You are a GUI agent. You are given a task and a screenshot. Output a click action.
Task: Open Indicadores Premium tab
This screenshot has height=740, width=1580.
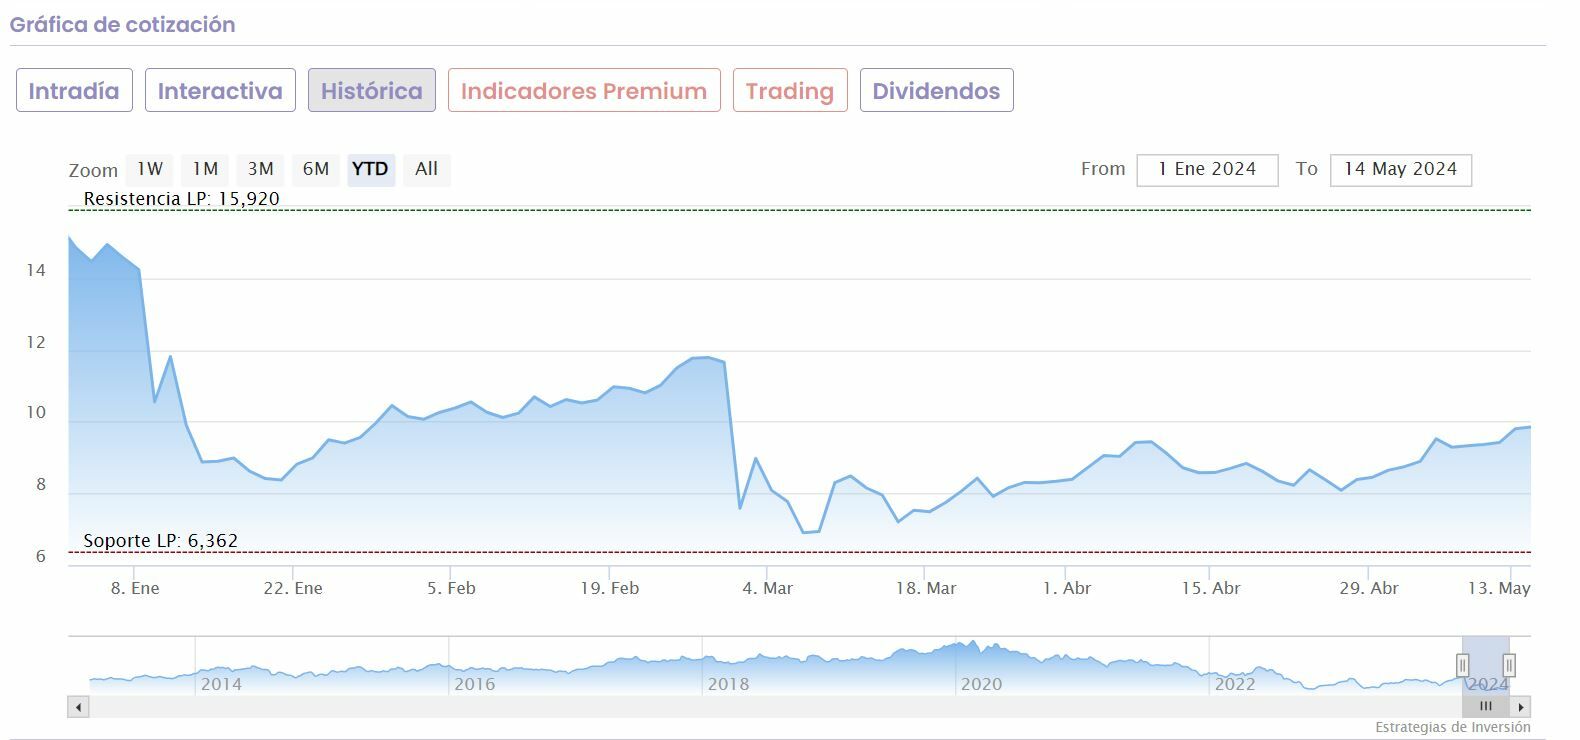coord(584,91)
